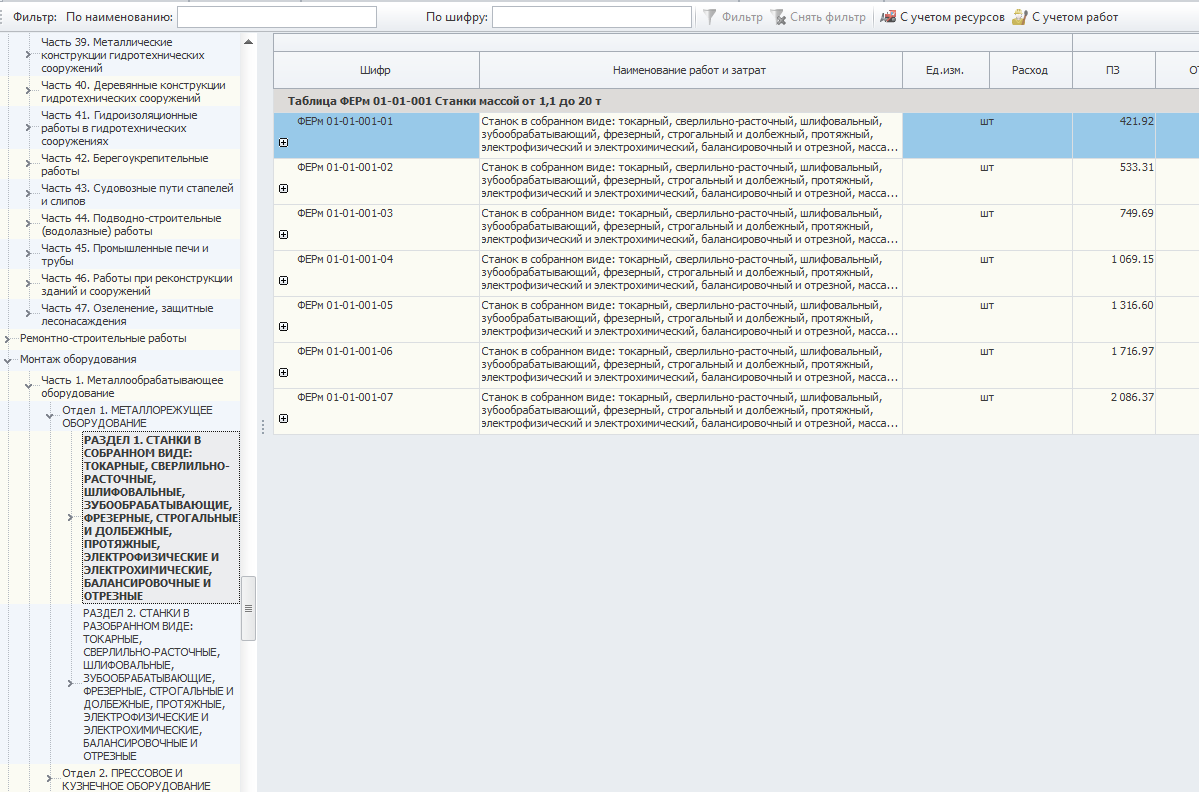This screenshot has height=792, width=1199.
Task: Sort by Шифр column header
Action: coord(375,70)
